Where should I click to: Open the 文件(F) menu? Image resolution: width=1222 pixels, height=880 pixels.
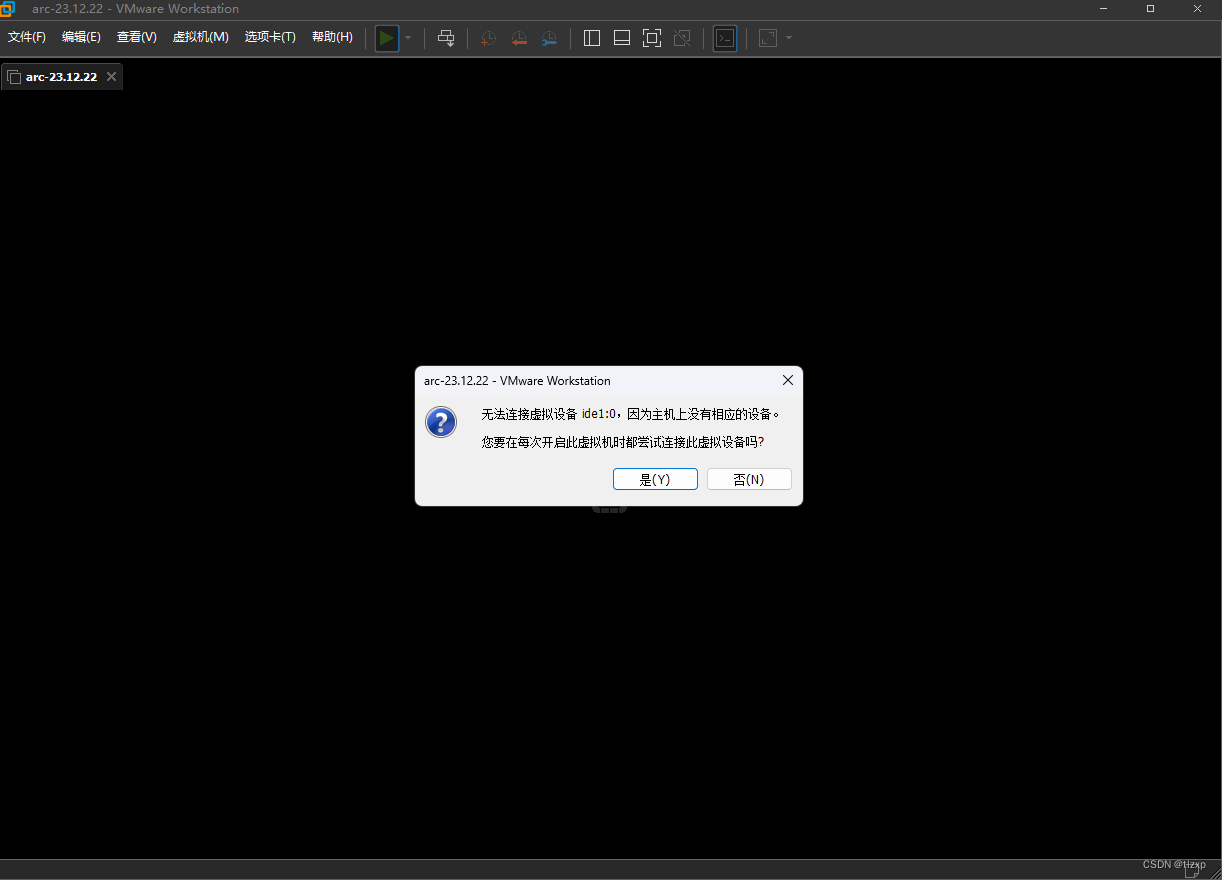(x=27, y=37)
